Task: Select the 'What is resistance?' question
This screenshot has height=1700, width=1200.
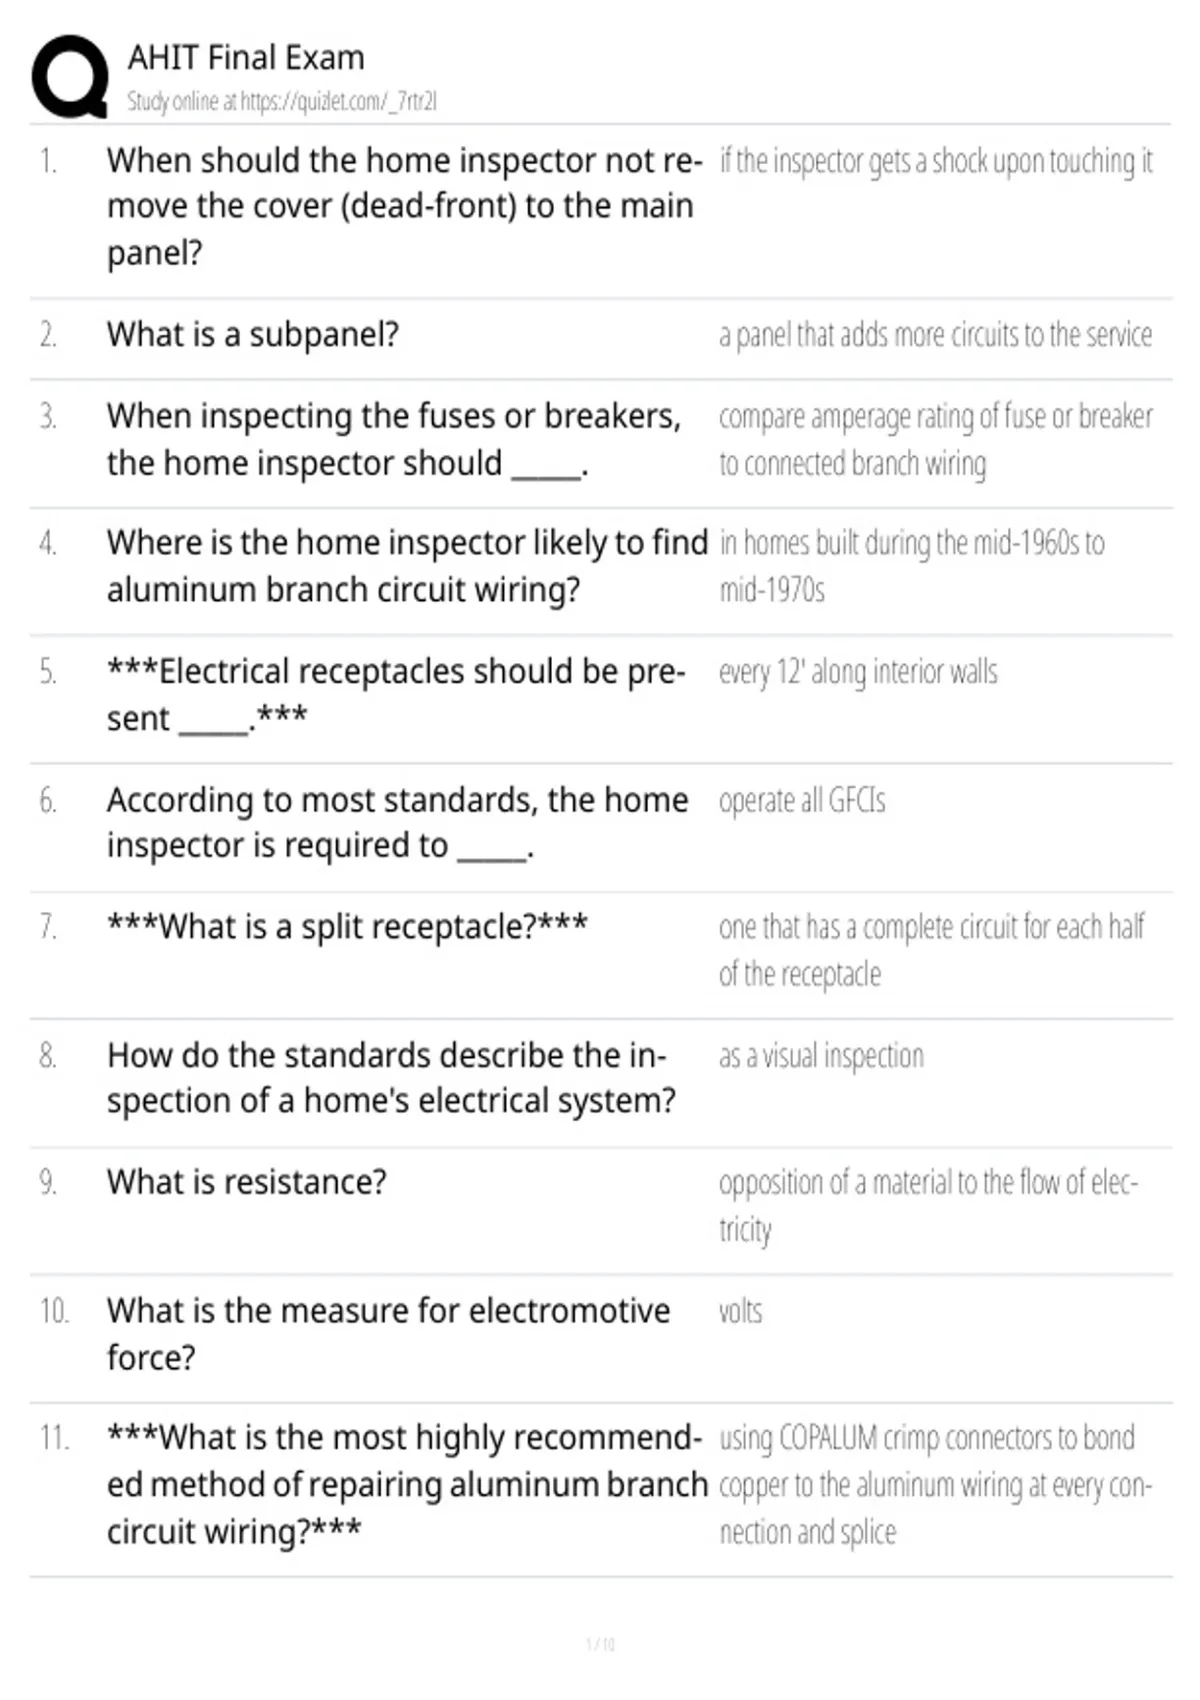Action: coord(246,1182)
